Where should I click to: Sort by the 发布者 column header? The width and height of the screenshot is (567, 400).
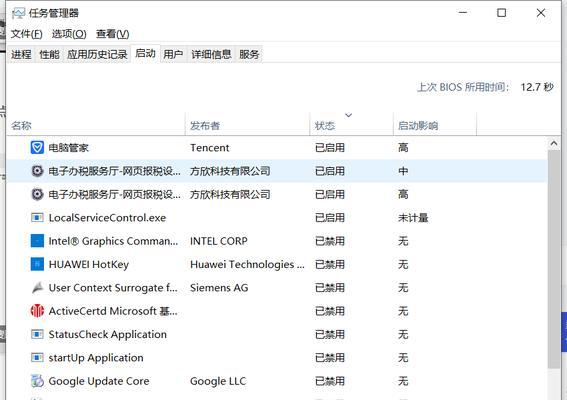247,125
